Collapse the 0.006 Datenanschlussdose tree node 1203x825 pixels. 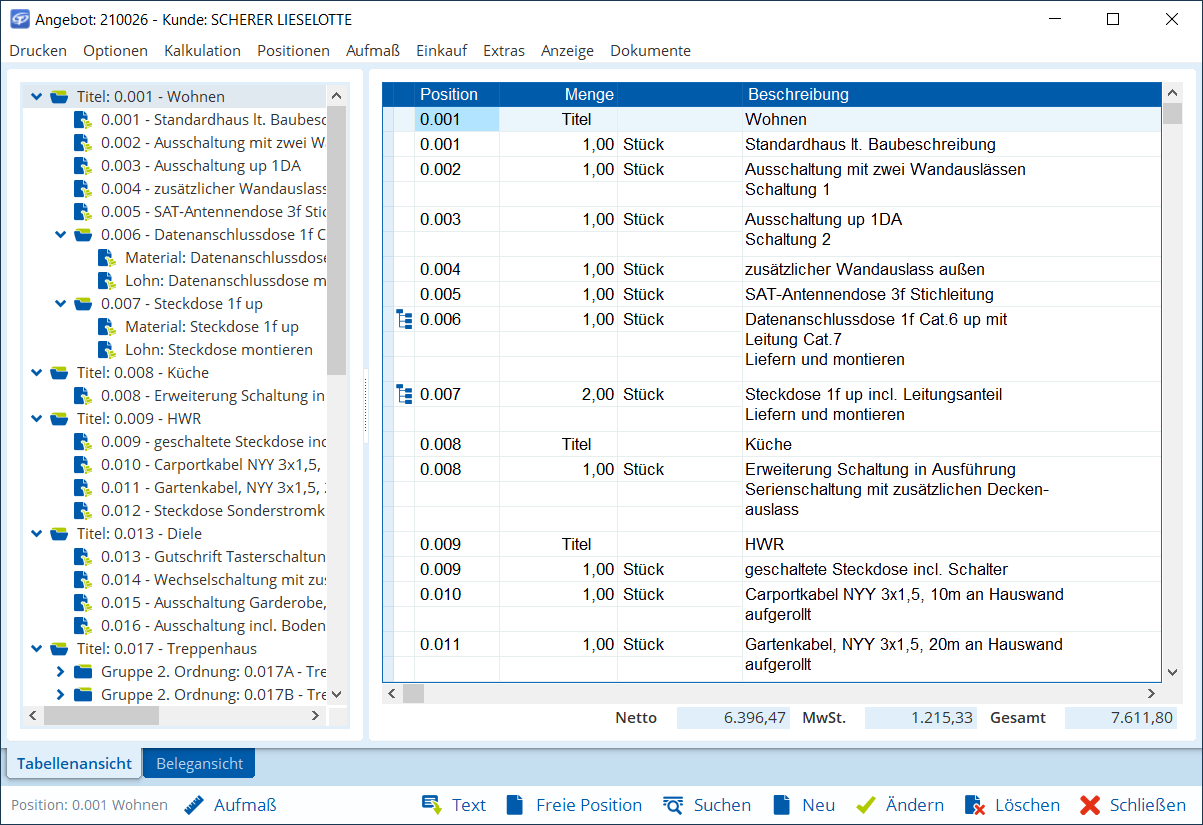pos(61,235)
